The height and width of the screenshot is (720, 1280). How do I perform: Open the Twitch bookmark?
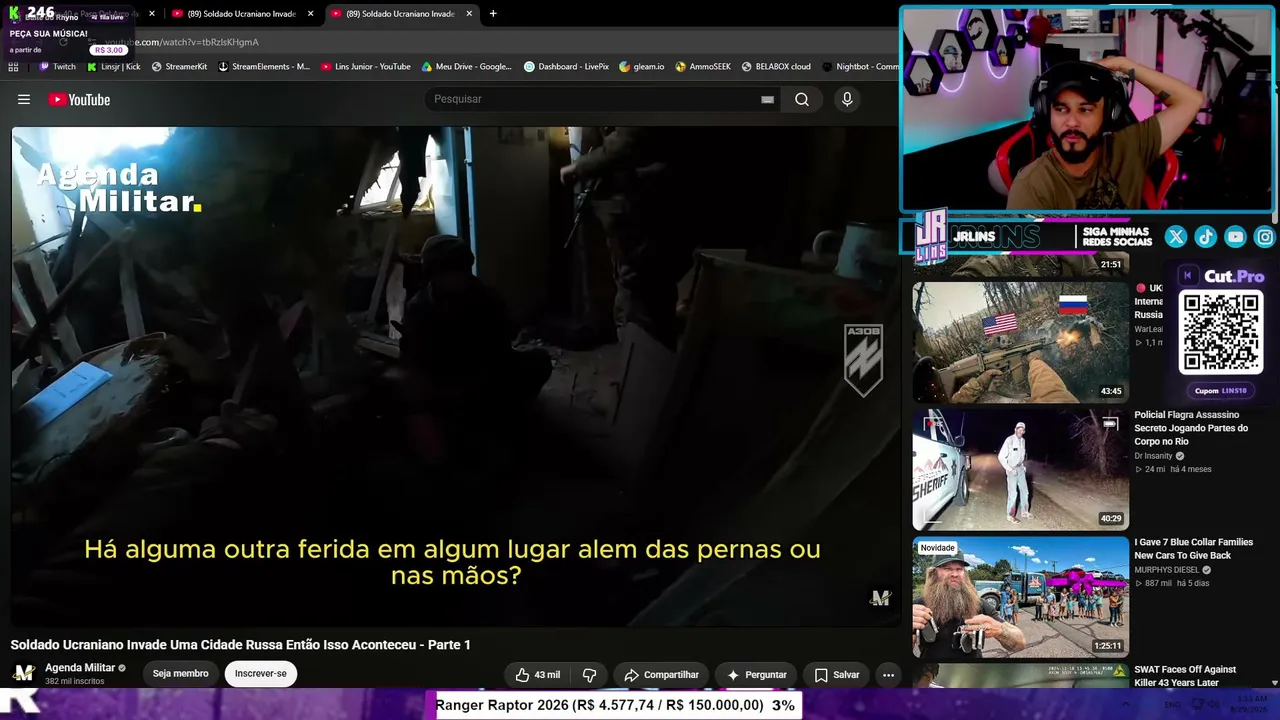click(57, 67)
